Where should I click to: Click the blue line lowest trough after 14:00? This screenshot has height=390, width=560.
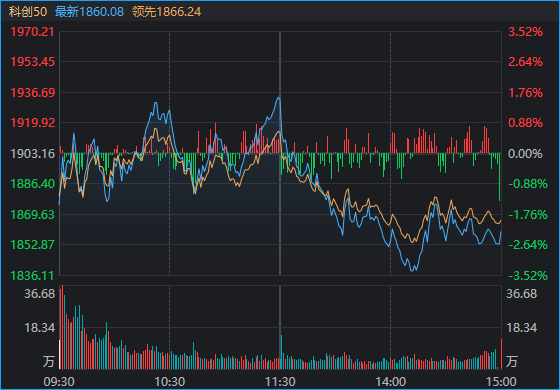tap(413, 270)
